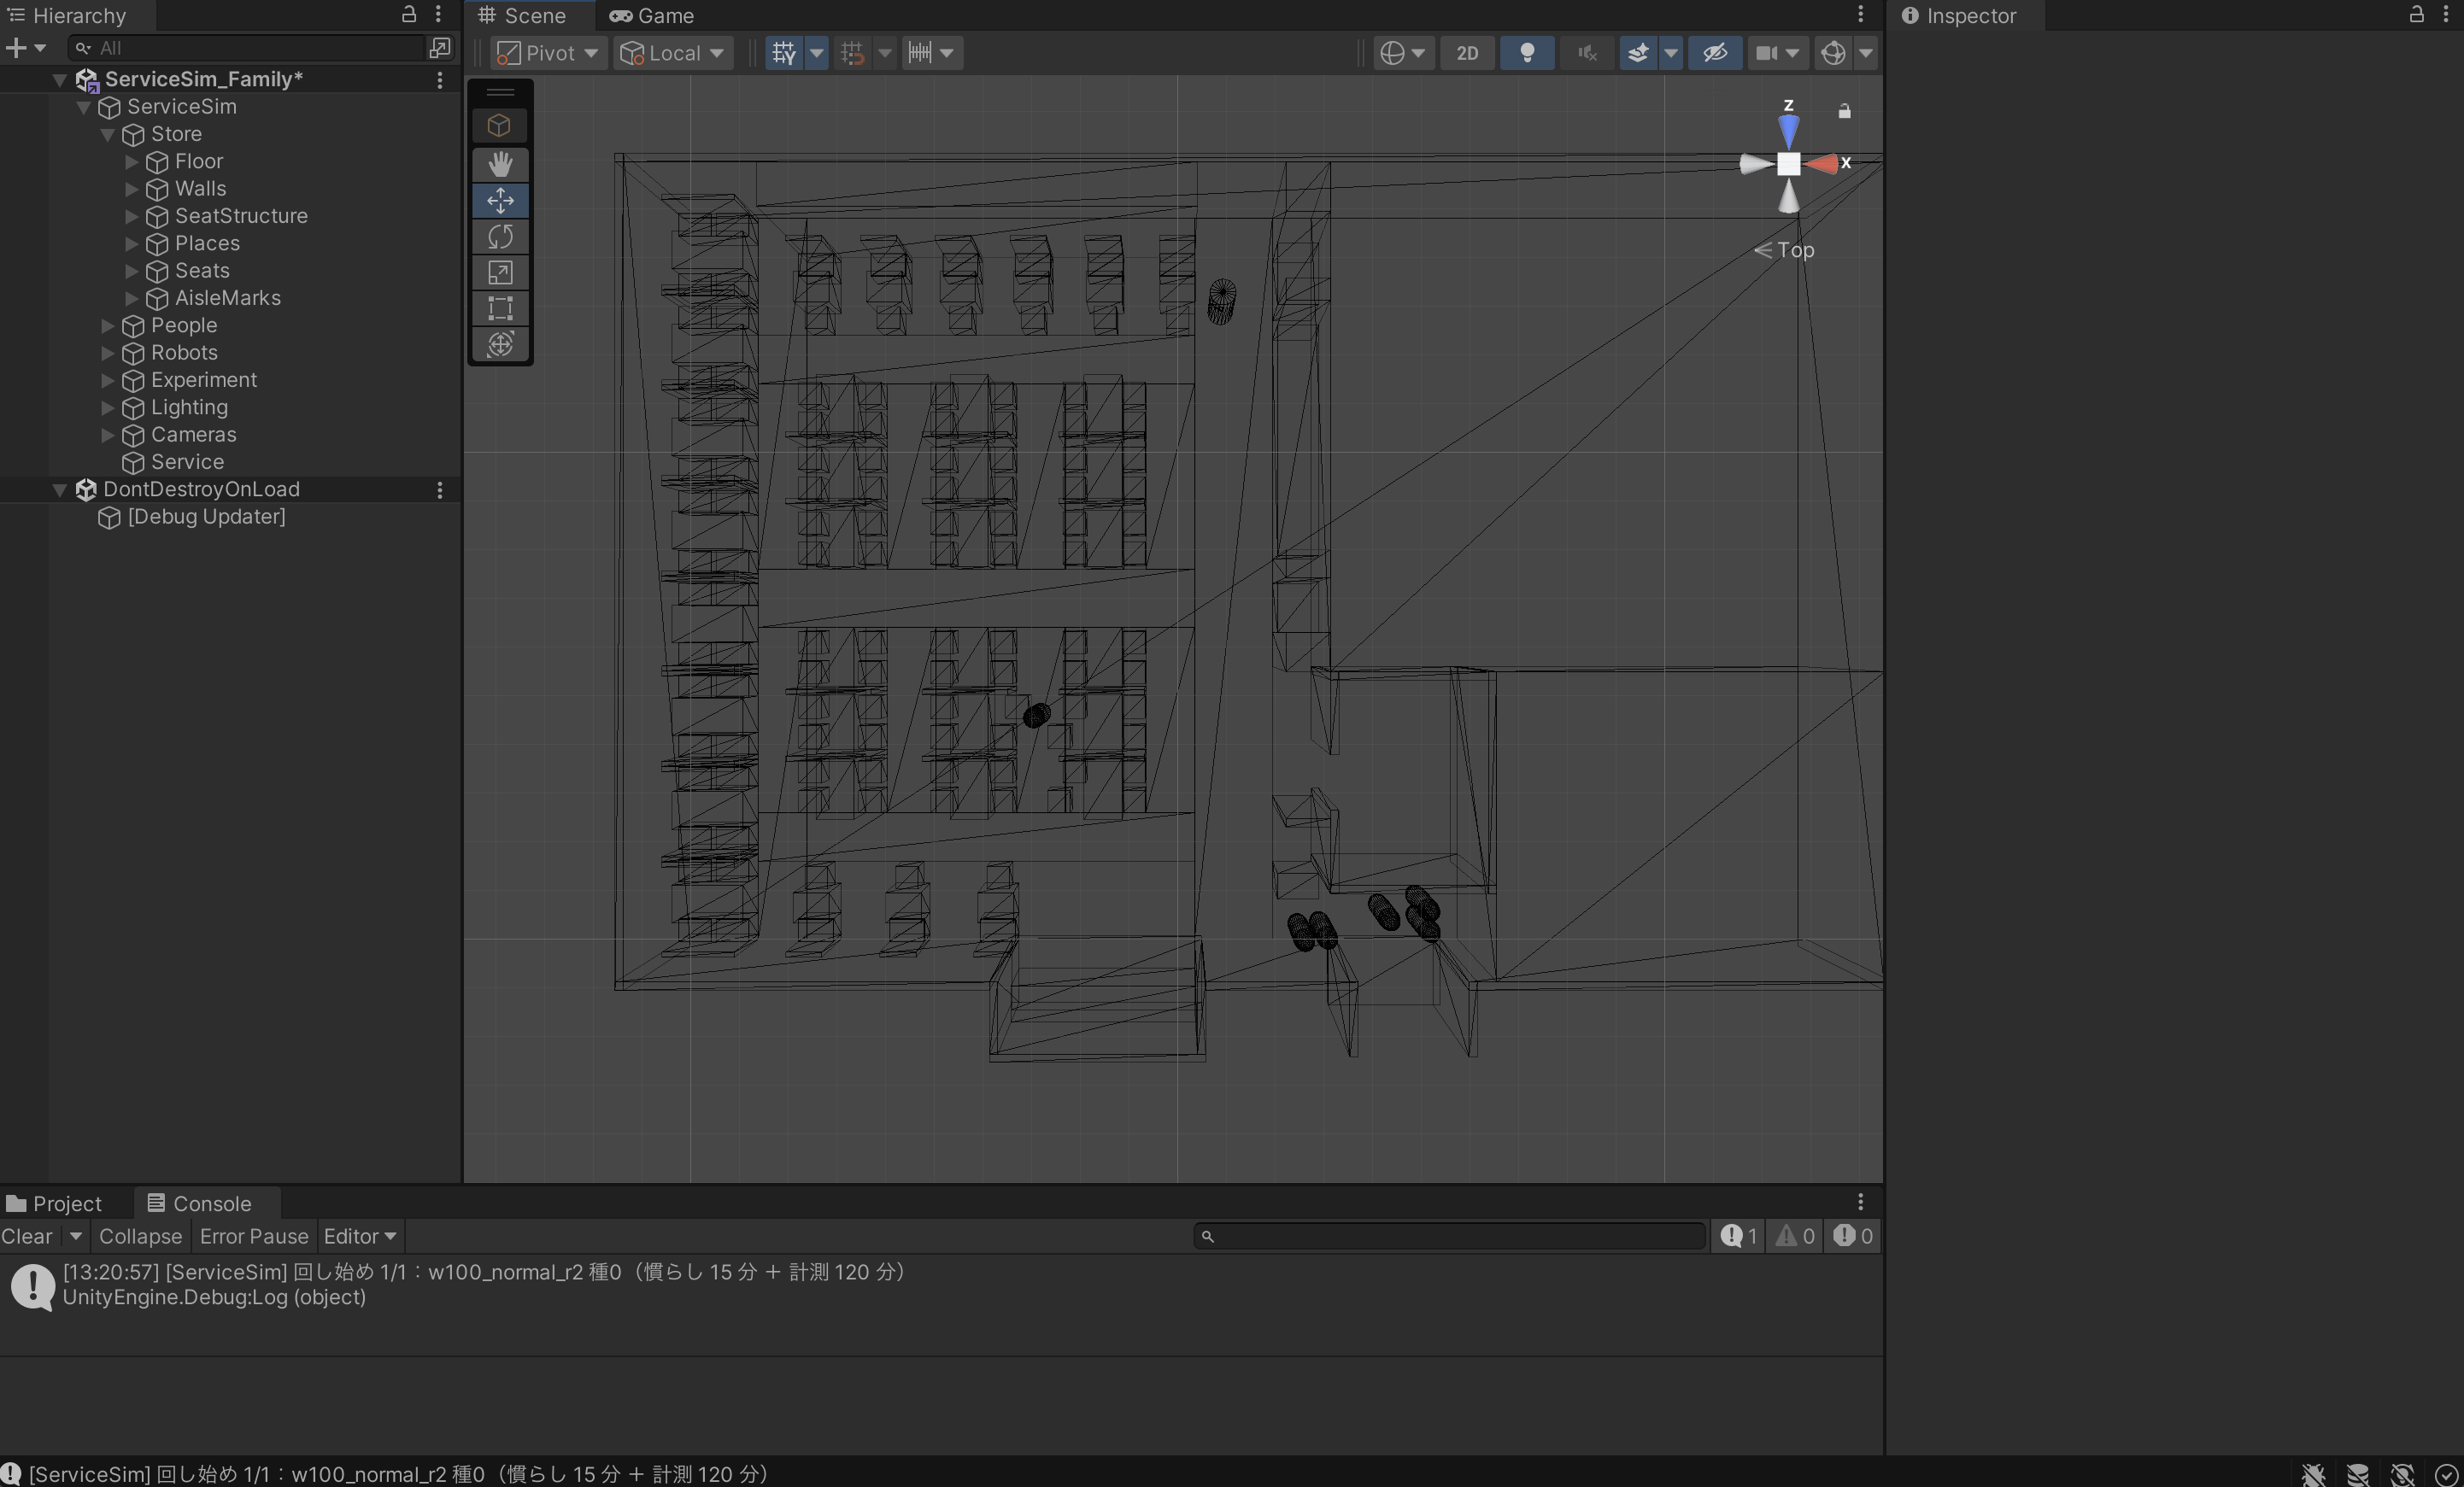Select the Rotate tool
Viewport: 2464px width, 1487px height.
pyautogui.click(x=500, y=237)
